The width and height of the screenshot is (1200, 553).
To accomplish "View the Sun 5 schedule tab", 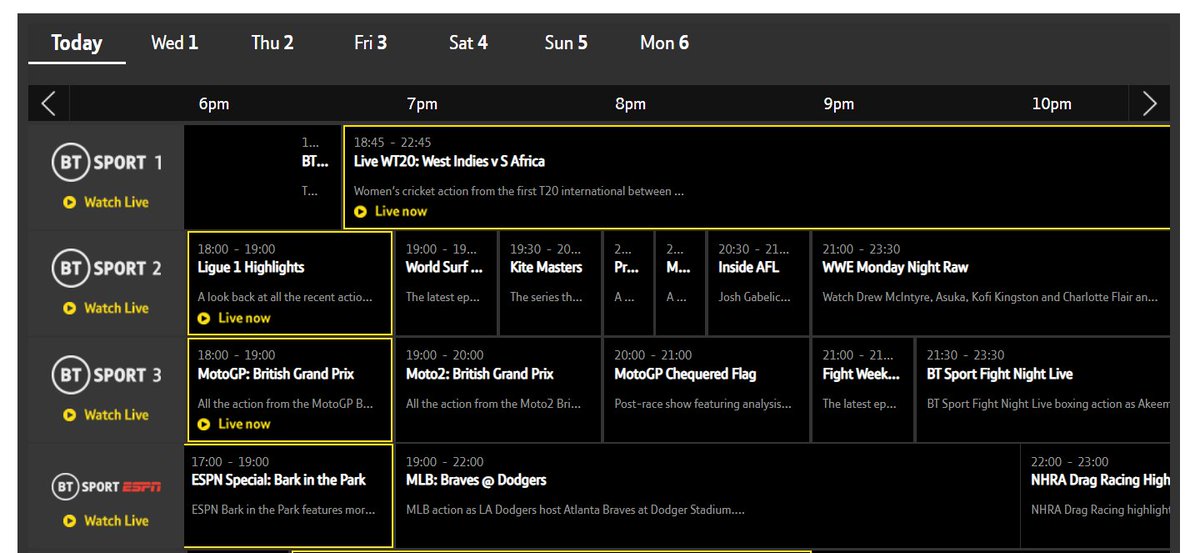I will 566,43.
